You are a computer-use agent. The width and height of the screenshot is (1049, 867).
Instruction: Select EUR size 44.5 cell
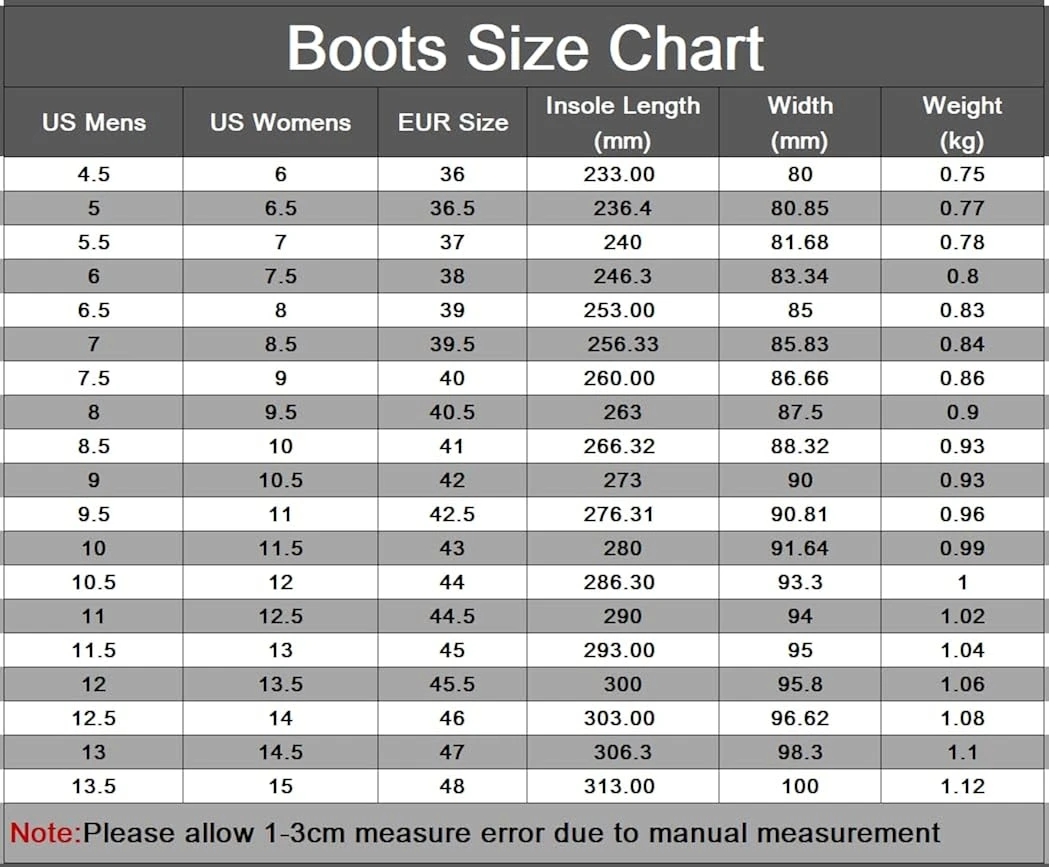(452, 616)
